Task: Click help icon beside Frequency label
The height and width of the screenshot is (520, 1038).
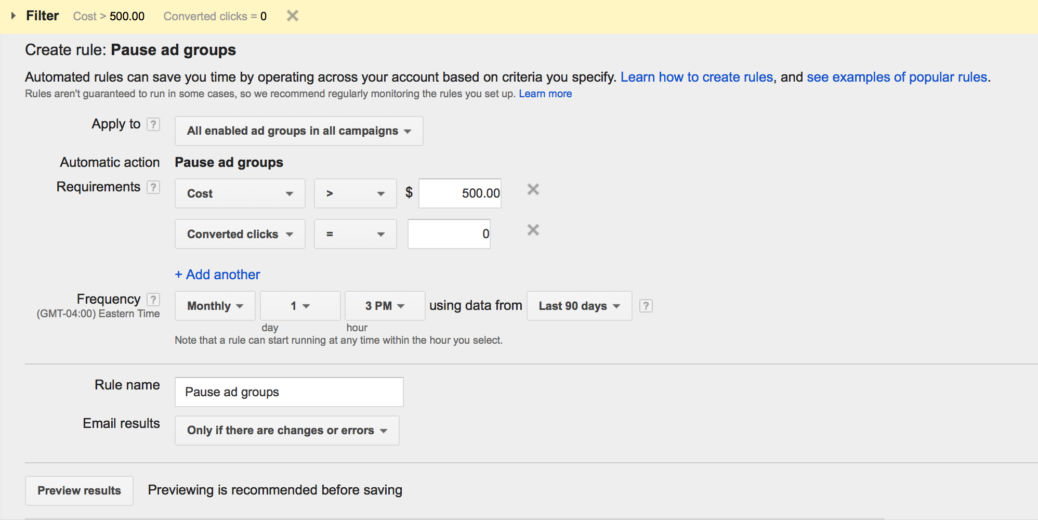Action: 153,300
